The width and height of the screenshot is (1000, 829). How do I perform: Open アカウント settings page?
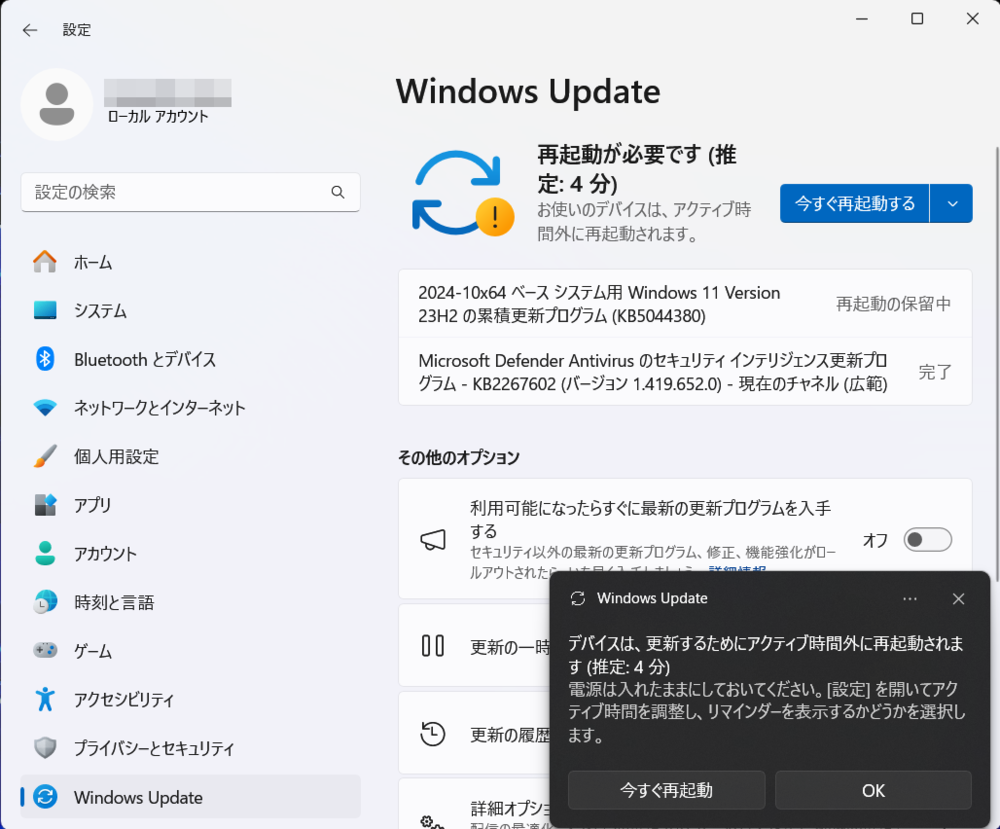190,553
